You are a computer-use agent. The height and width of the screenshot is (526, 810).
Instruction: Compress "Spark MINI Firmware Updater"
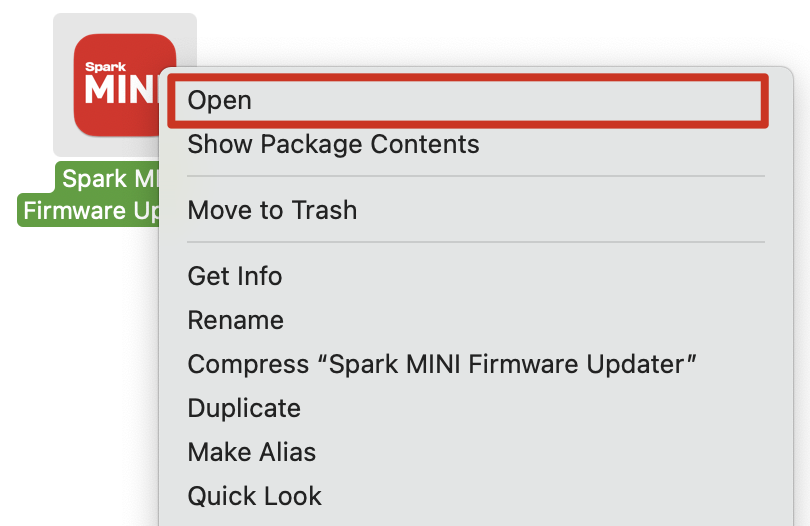tap(441, 364)
